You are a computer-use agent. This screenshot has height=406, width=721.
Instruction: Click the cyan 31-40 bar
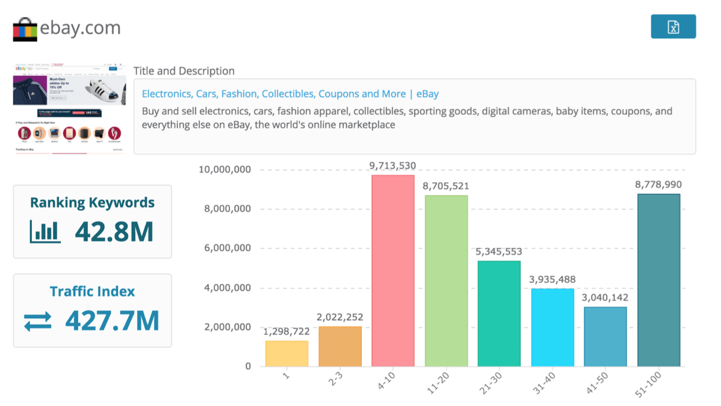552,327
